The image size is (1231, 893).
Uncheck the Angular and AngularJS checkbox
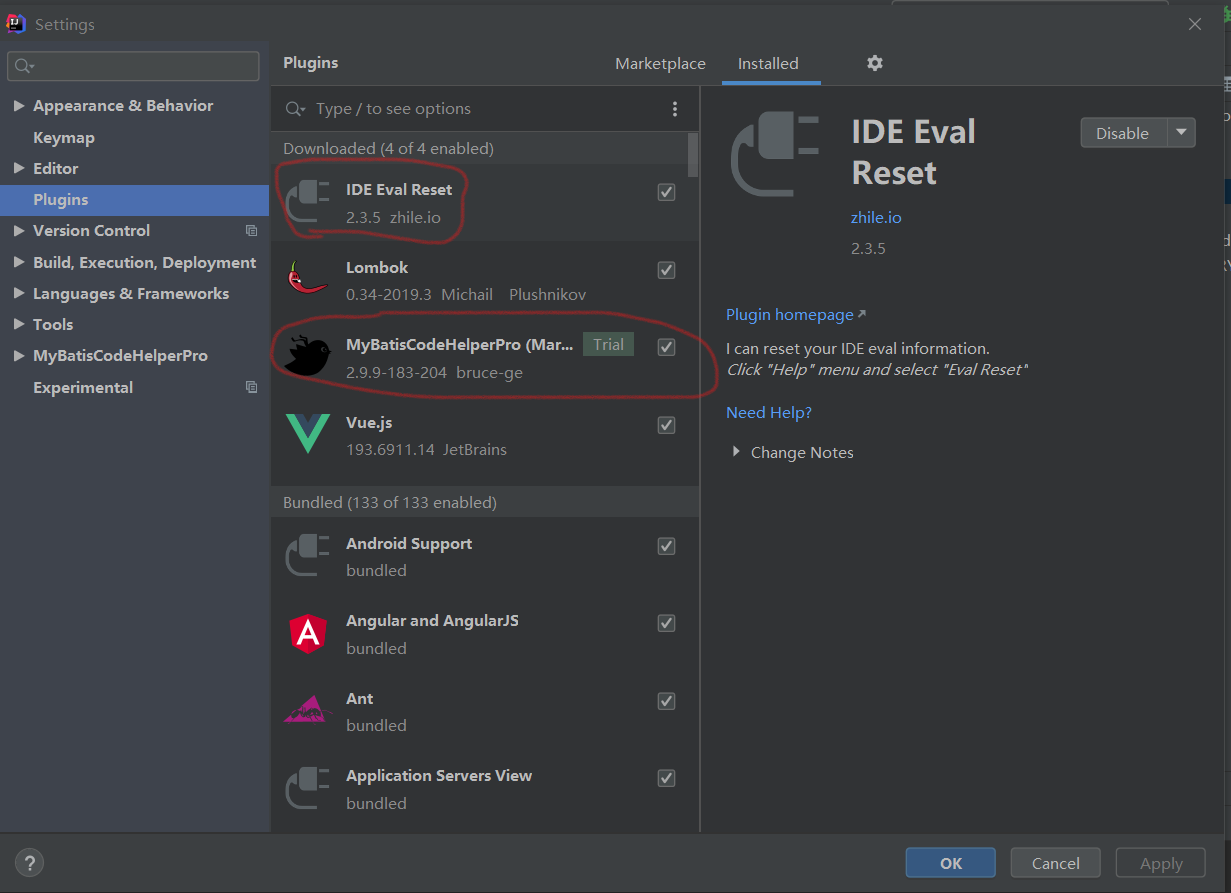pos(666,623)
